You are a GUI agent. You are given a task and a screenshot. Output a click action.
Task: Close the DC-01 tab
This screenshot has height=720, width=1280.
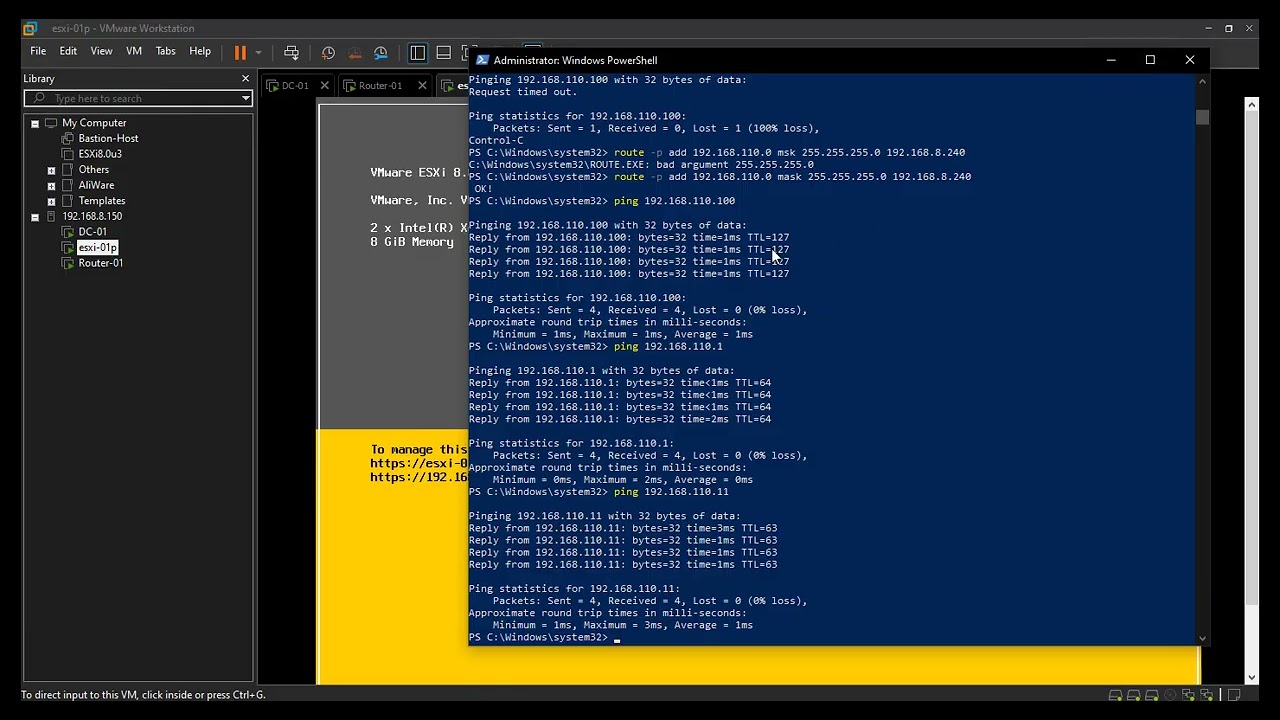tap(324, 85)
